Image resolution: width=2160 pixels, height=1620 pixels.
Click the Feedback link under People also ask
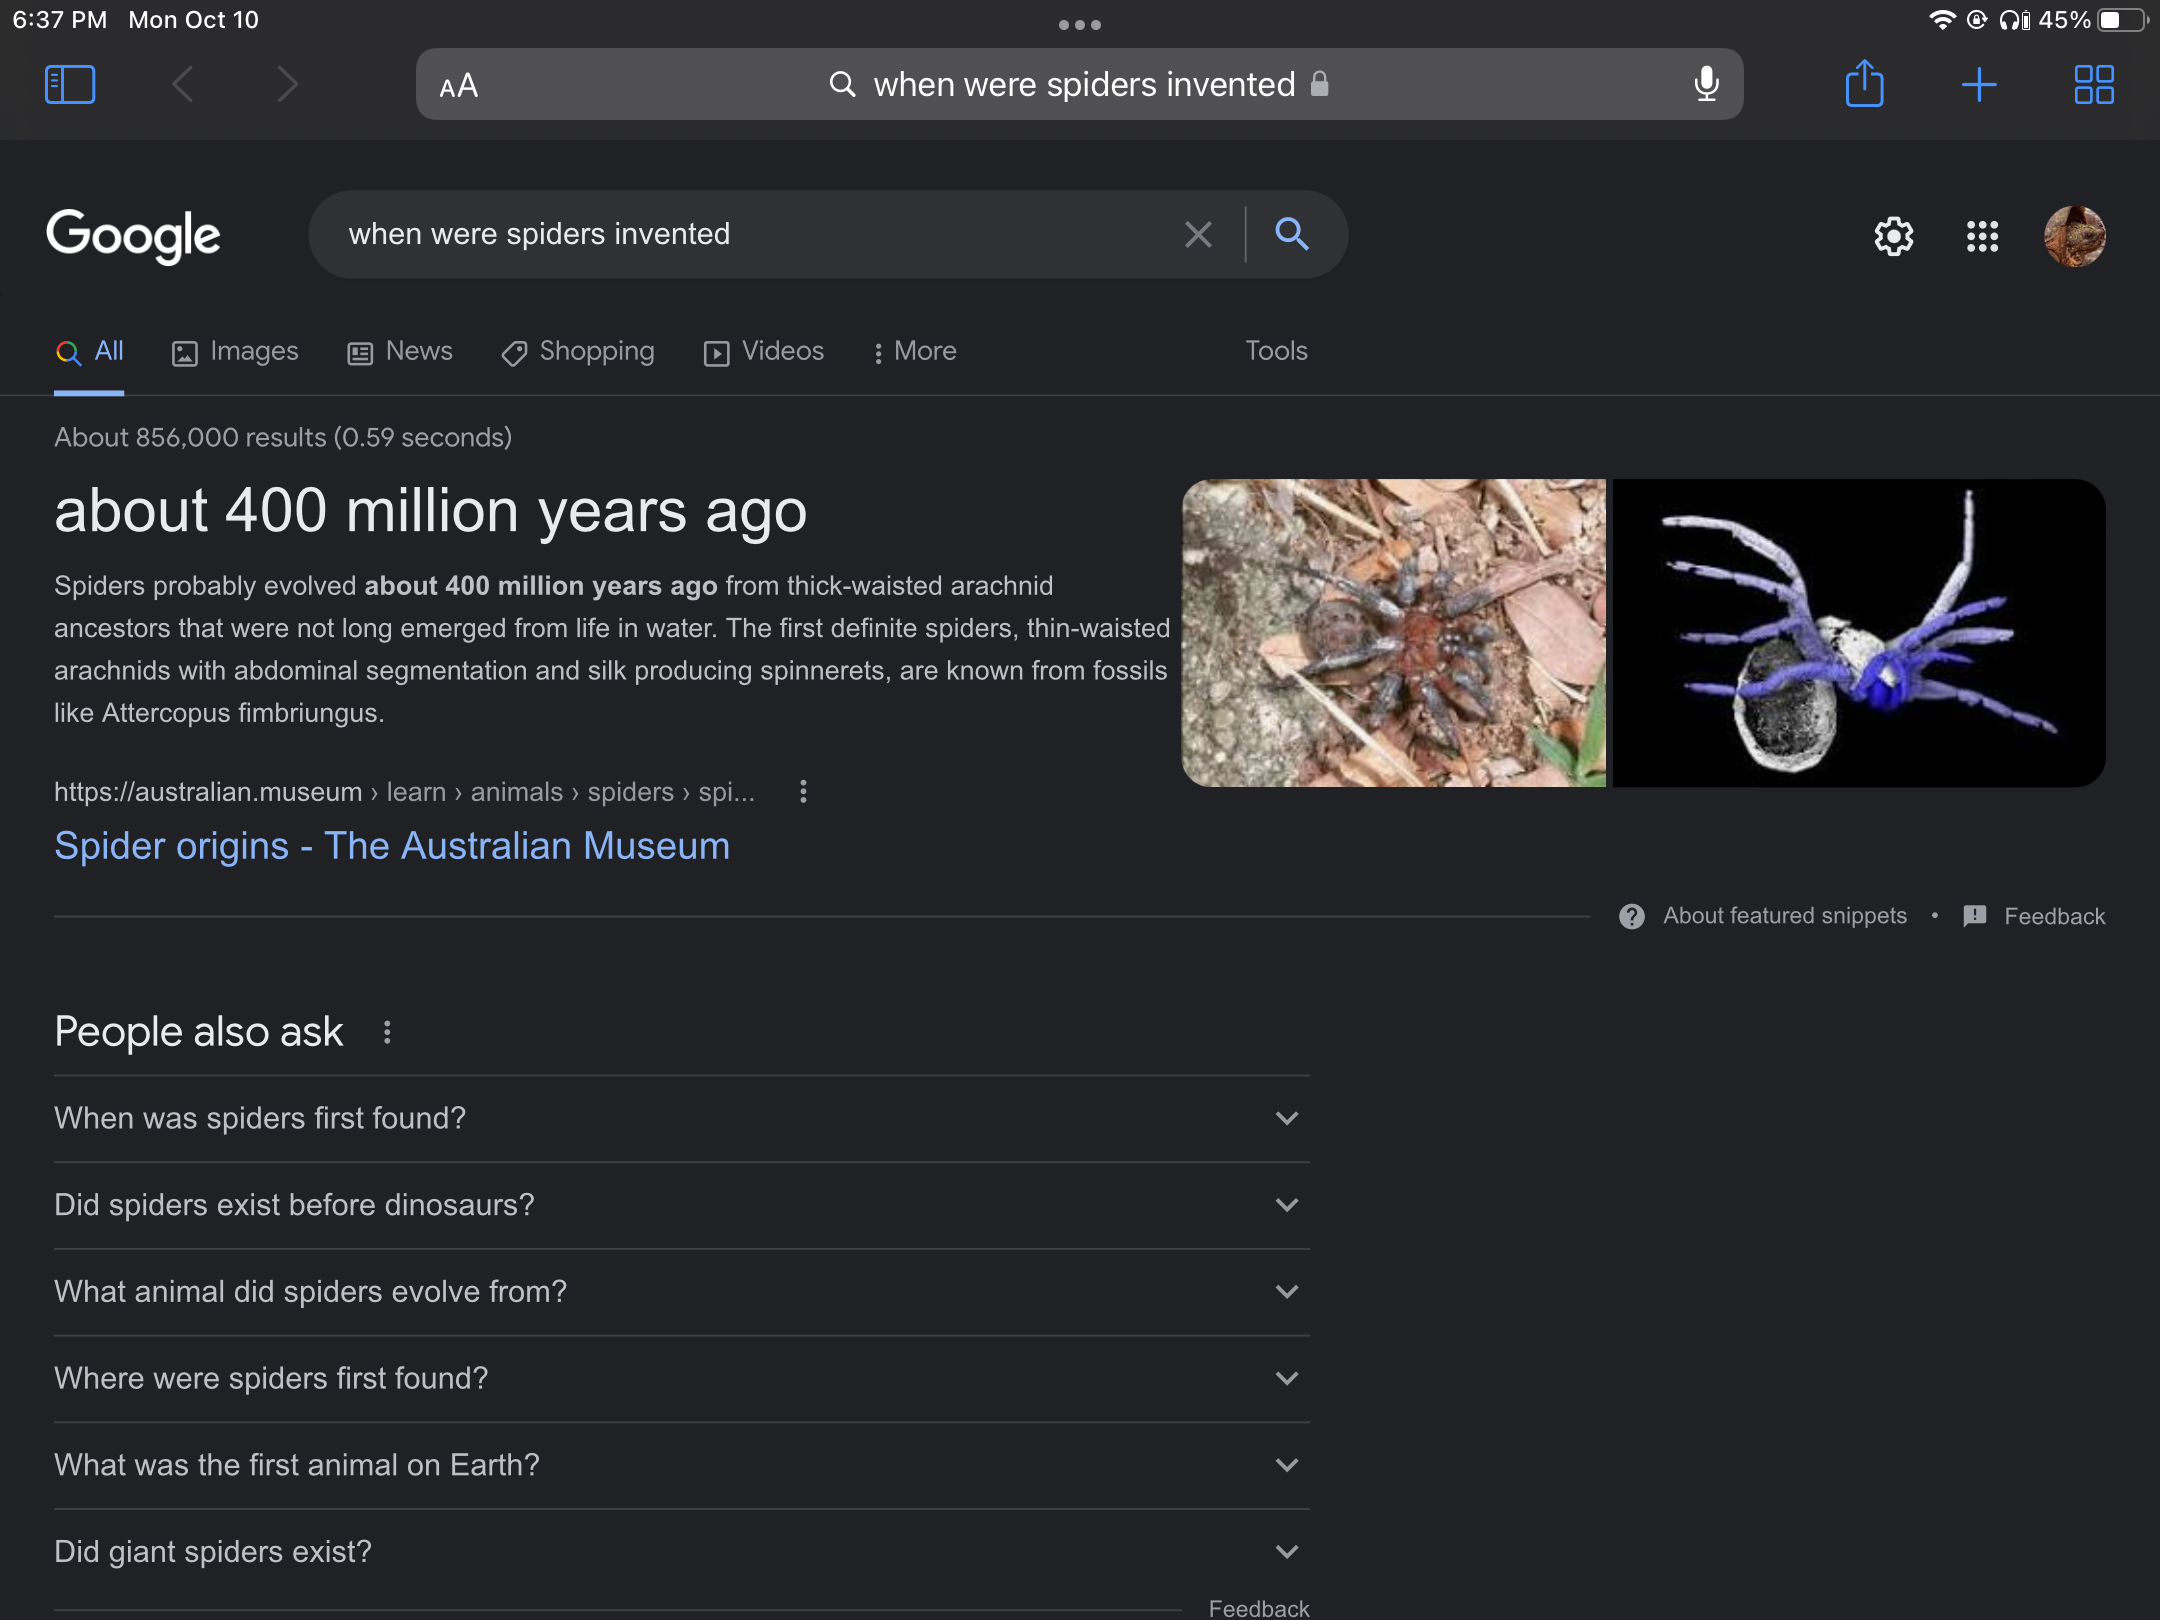pos(1259,1607)
